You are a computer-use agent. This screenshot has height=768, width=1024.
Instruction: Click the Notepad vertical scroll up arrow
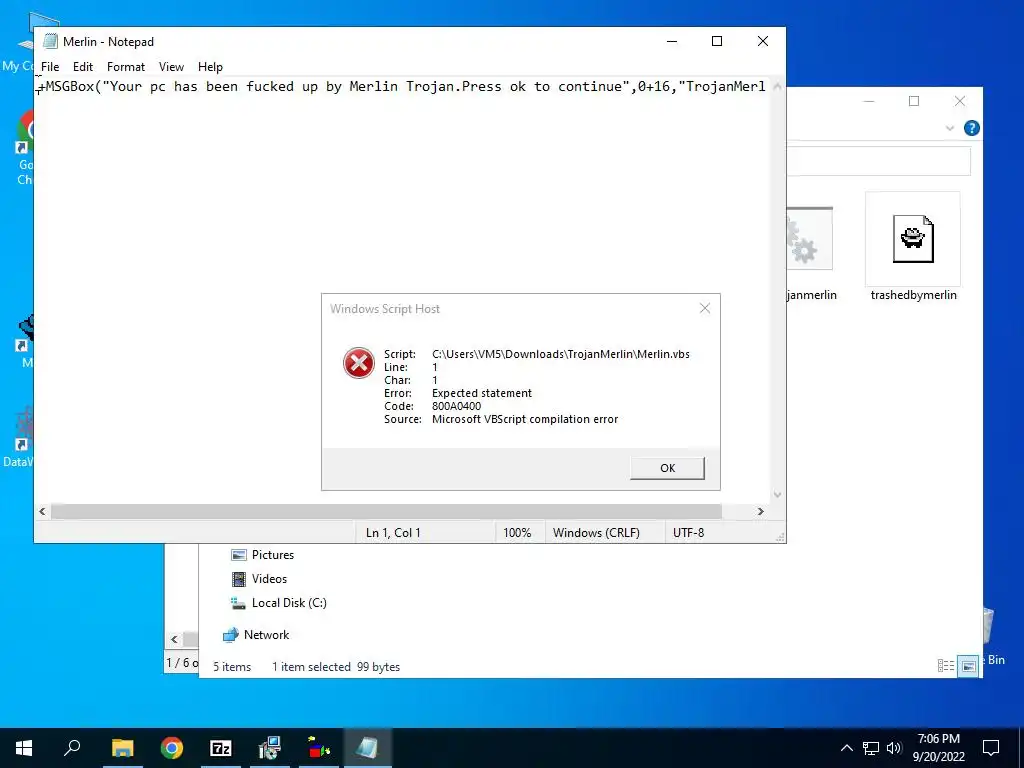(777, 86)
